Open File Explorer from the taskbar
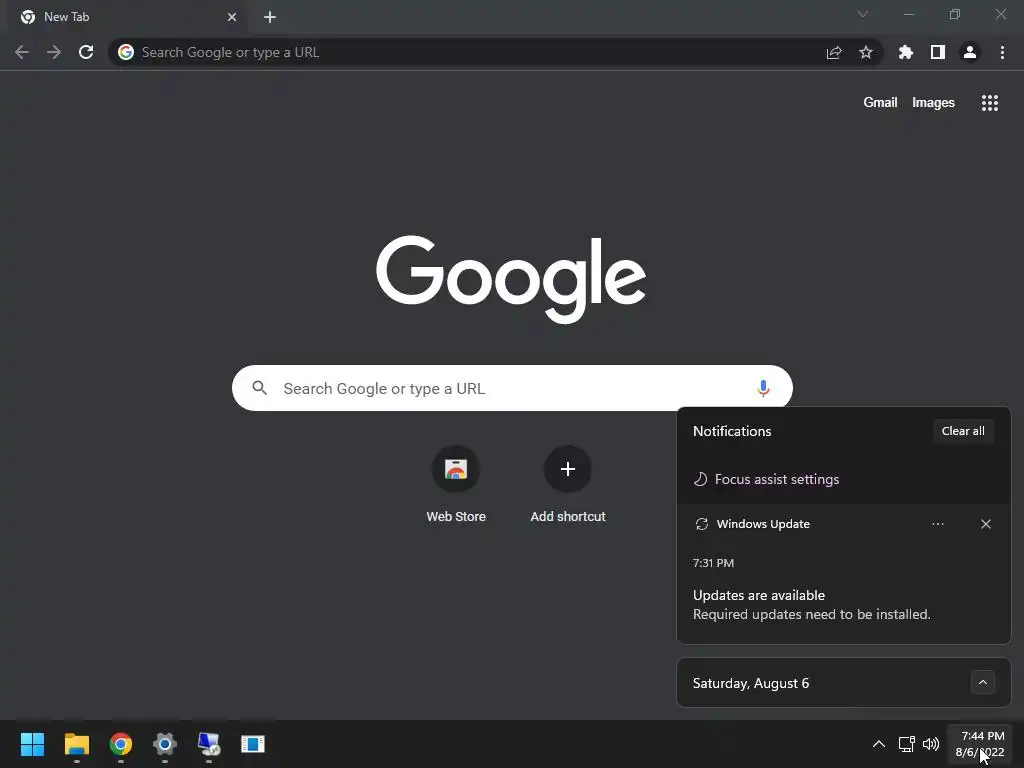This screenshot has height=768, width=1024. click(x=76, y=744)
